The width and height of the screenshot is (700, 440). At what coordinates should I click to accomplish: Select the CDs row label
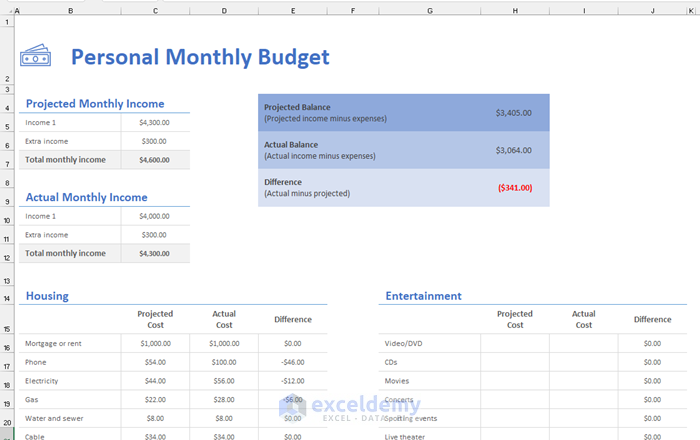click(x=391, y=362)
